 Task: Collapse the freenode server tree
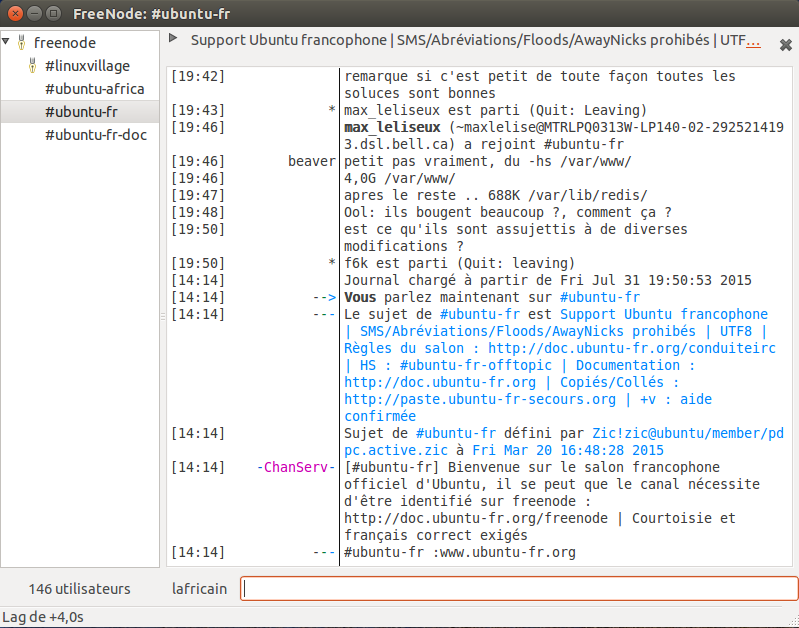[6, 42]
